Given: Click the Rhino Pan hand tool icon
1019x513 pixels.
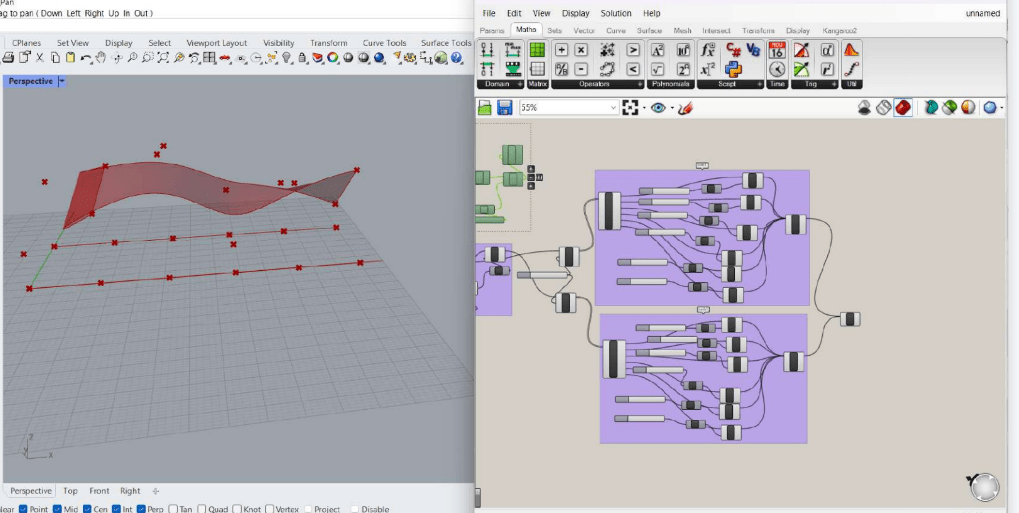Looking at the screenshot, I should pos(101,59).
